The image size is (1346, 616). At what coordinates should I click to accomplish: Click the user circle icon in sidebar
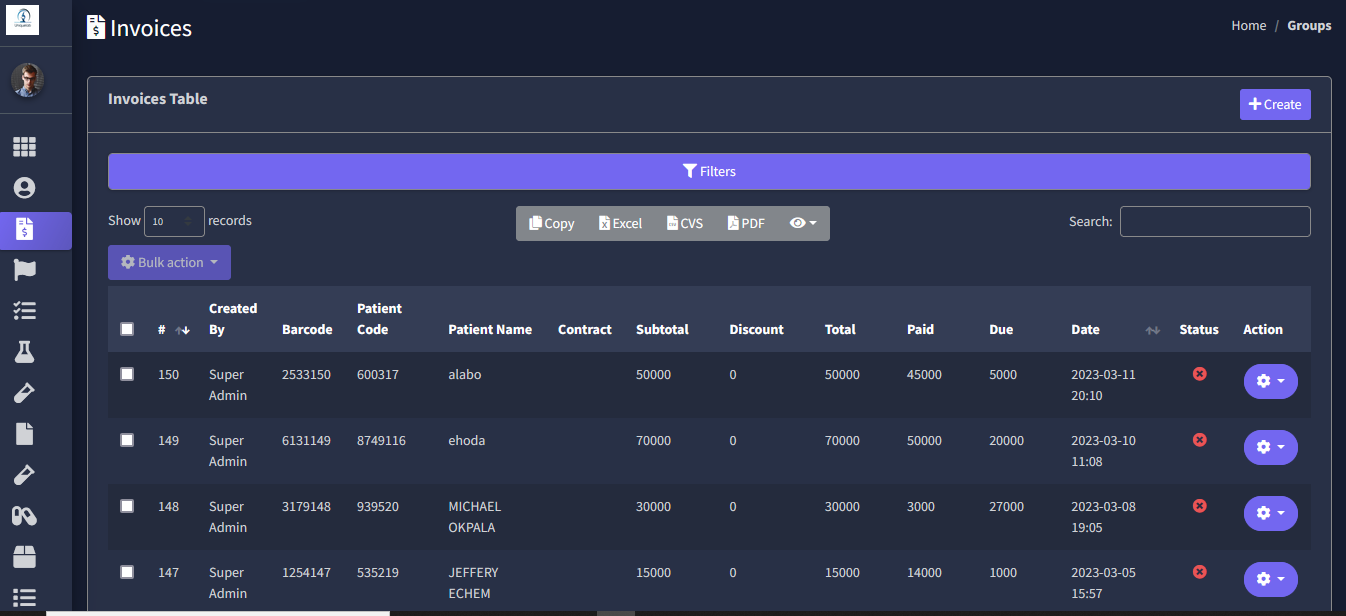click(24, 188)
